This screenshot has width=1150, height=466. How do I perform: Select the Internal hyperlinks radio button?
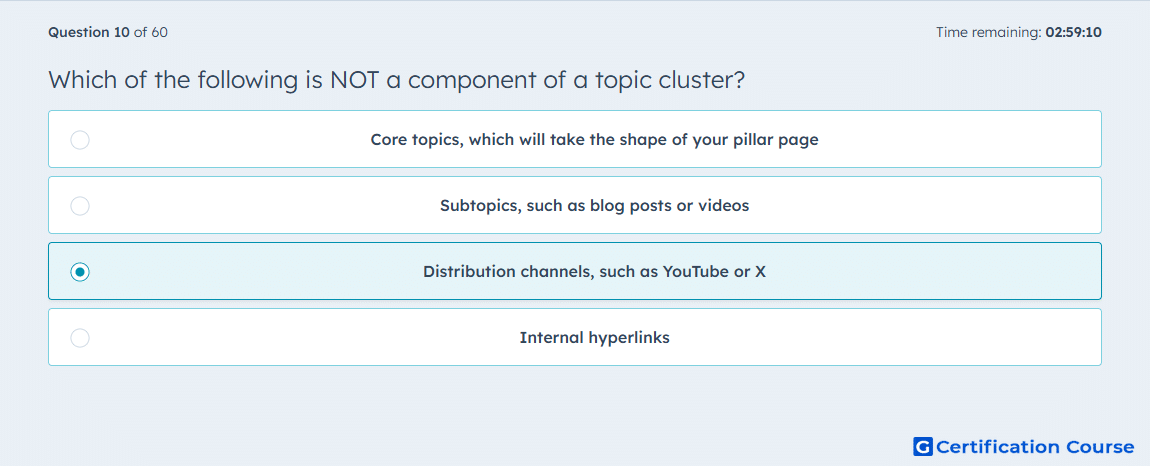(80, 338)
